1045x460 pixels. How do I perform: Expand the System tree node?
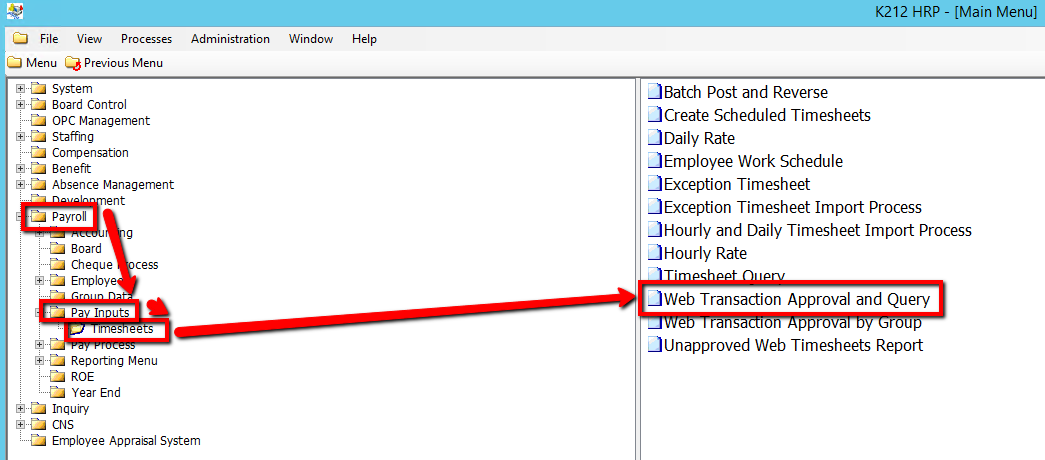click(20, 89)
